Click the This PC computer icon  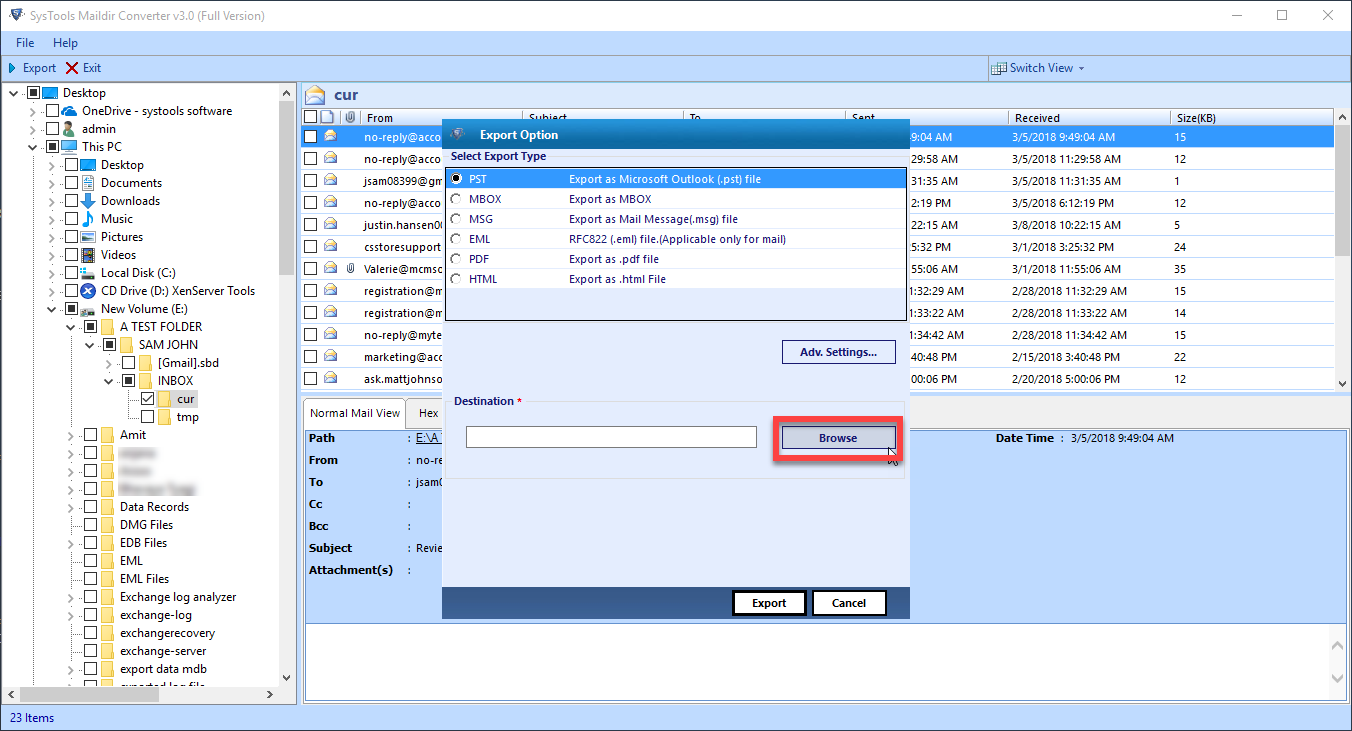[70, 147]
